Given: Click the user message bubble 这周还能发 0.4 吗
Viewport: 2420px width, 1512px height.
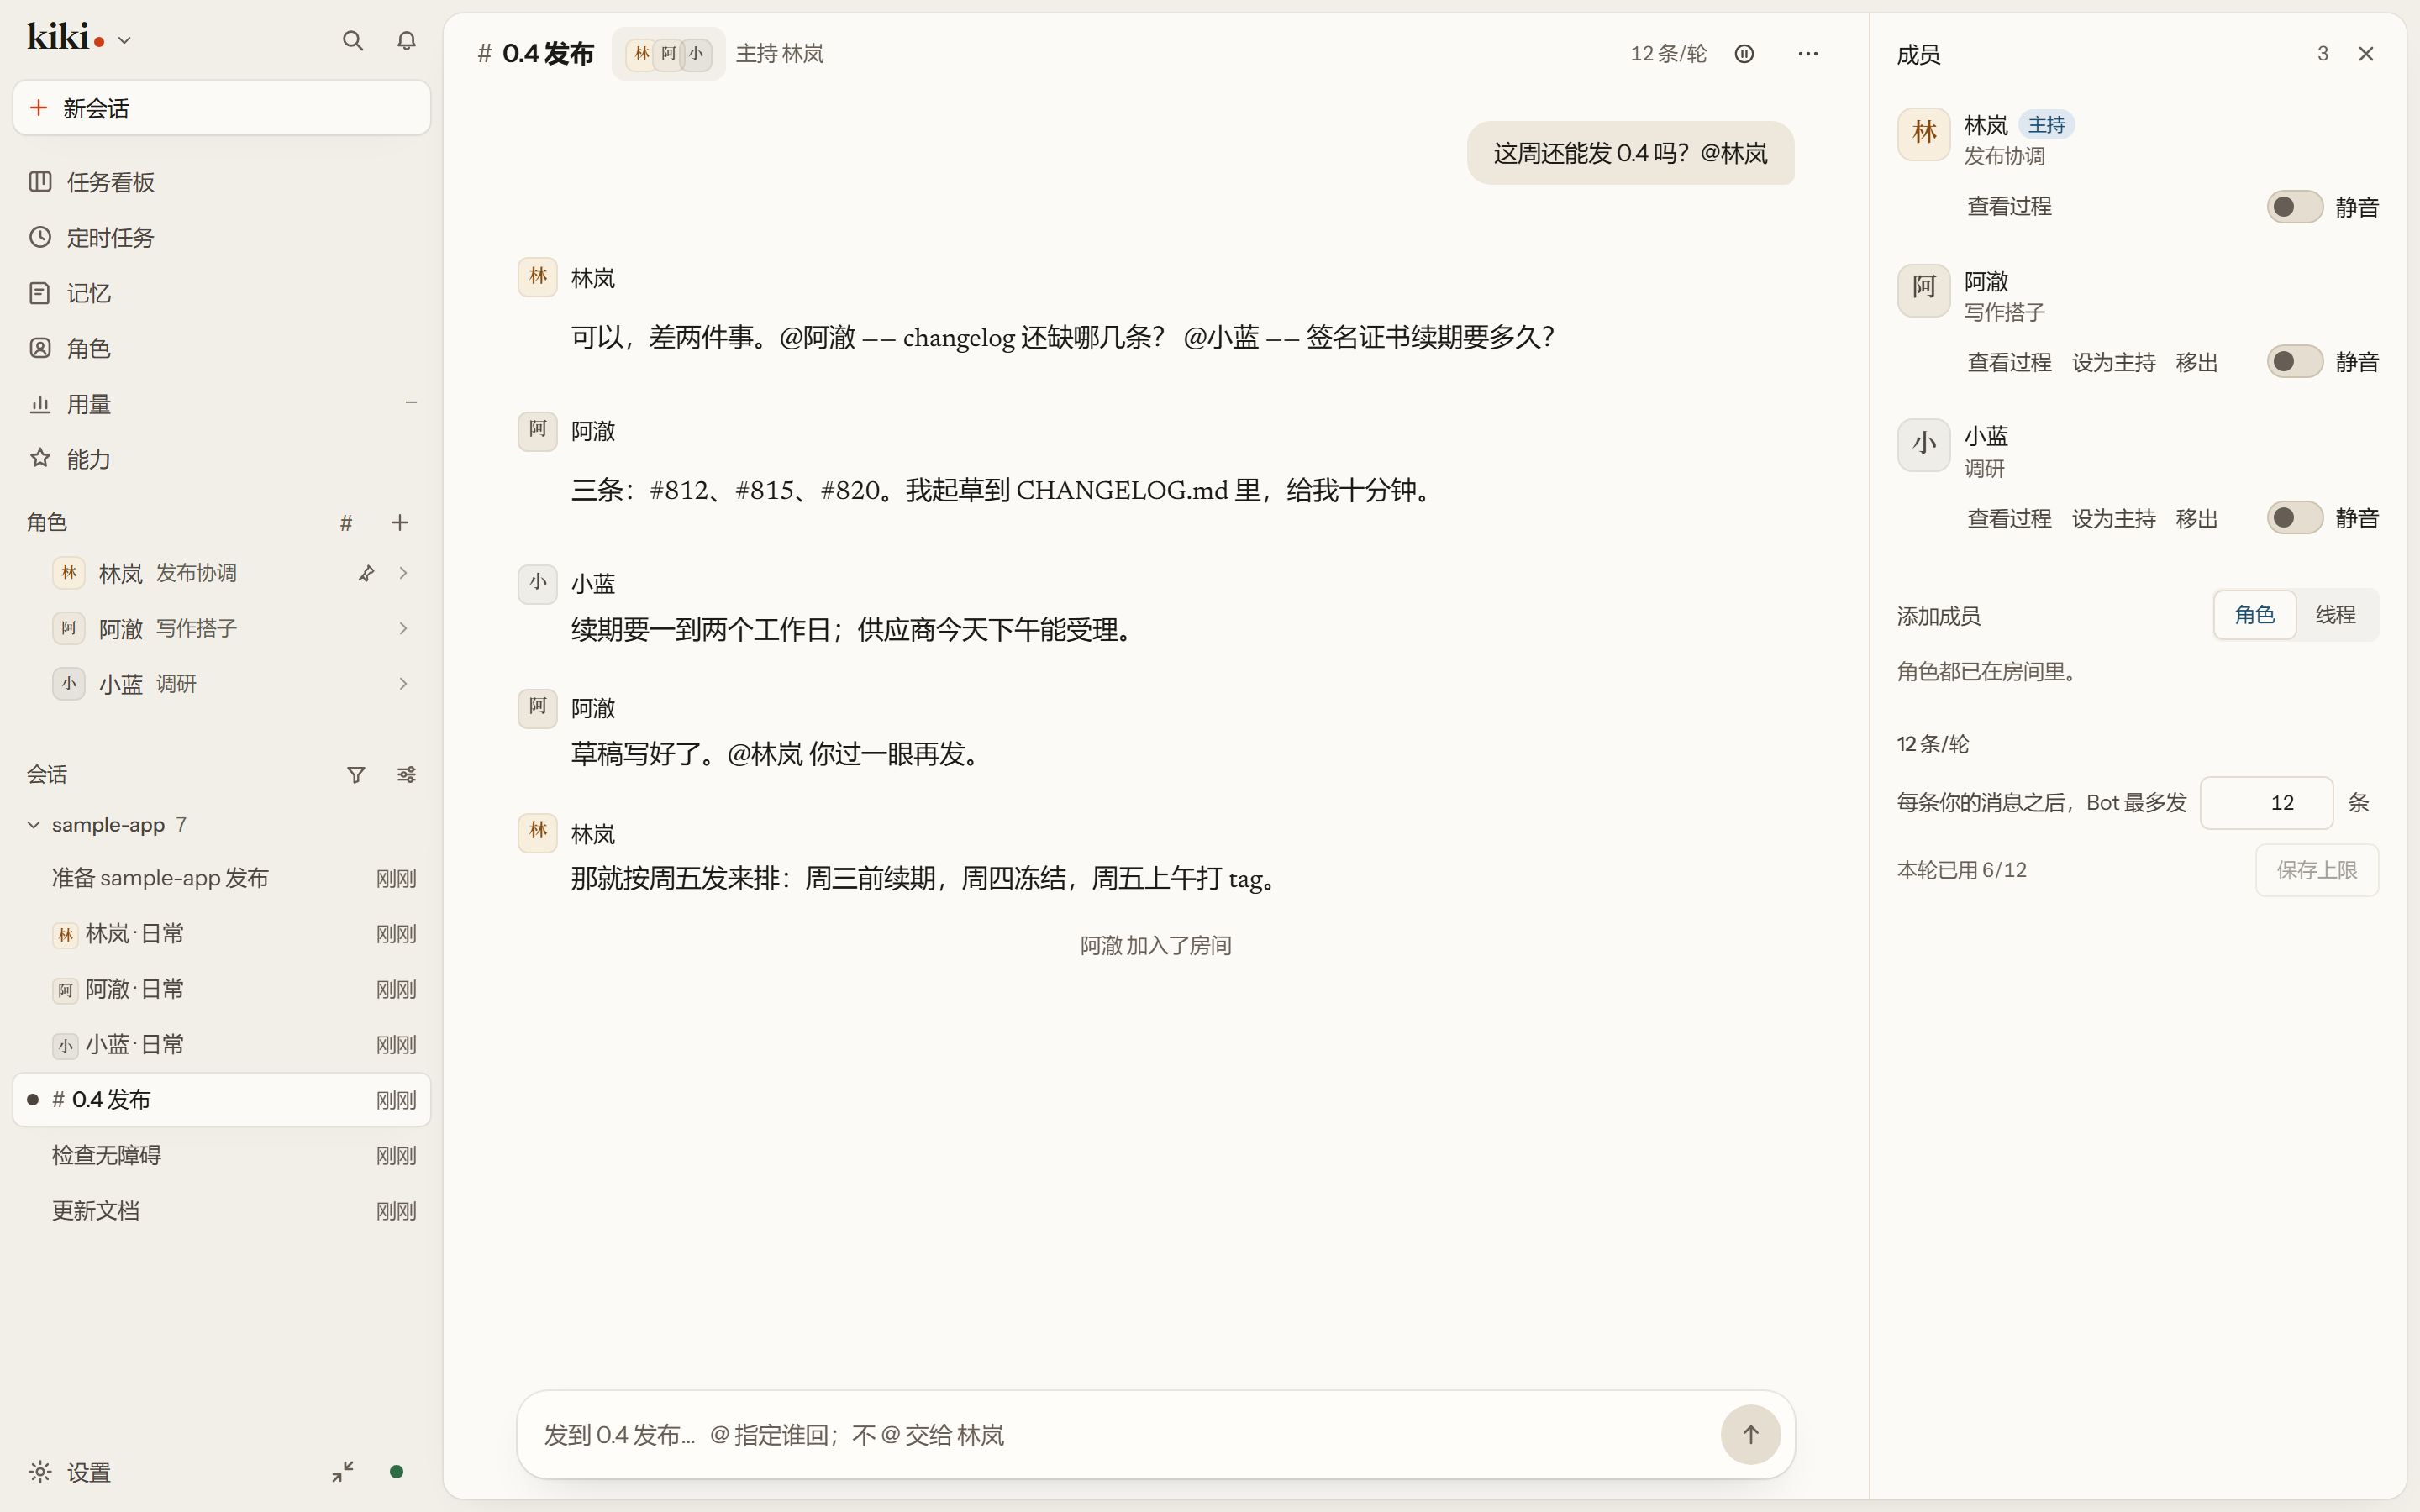Looking at the screenshot, I should (x=1630, y=153).
